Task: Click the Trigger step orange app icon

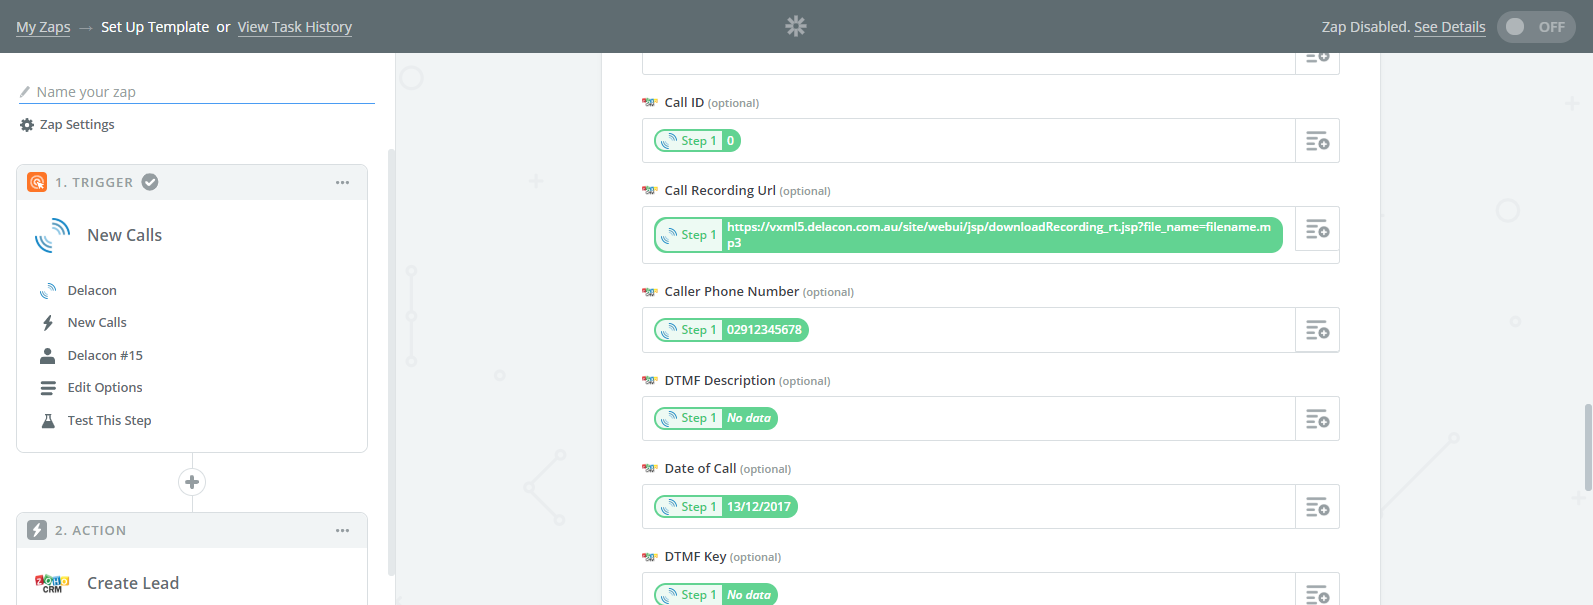Action: (37, 182)
